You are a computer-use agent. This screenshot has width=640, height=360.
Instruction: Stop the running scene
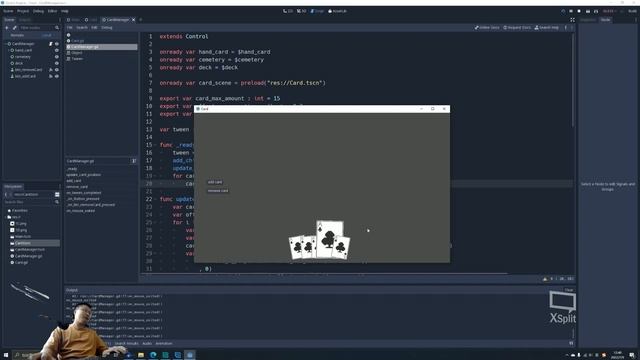click(x=579, y=11)
